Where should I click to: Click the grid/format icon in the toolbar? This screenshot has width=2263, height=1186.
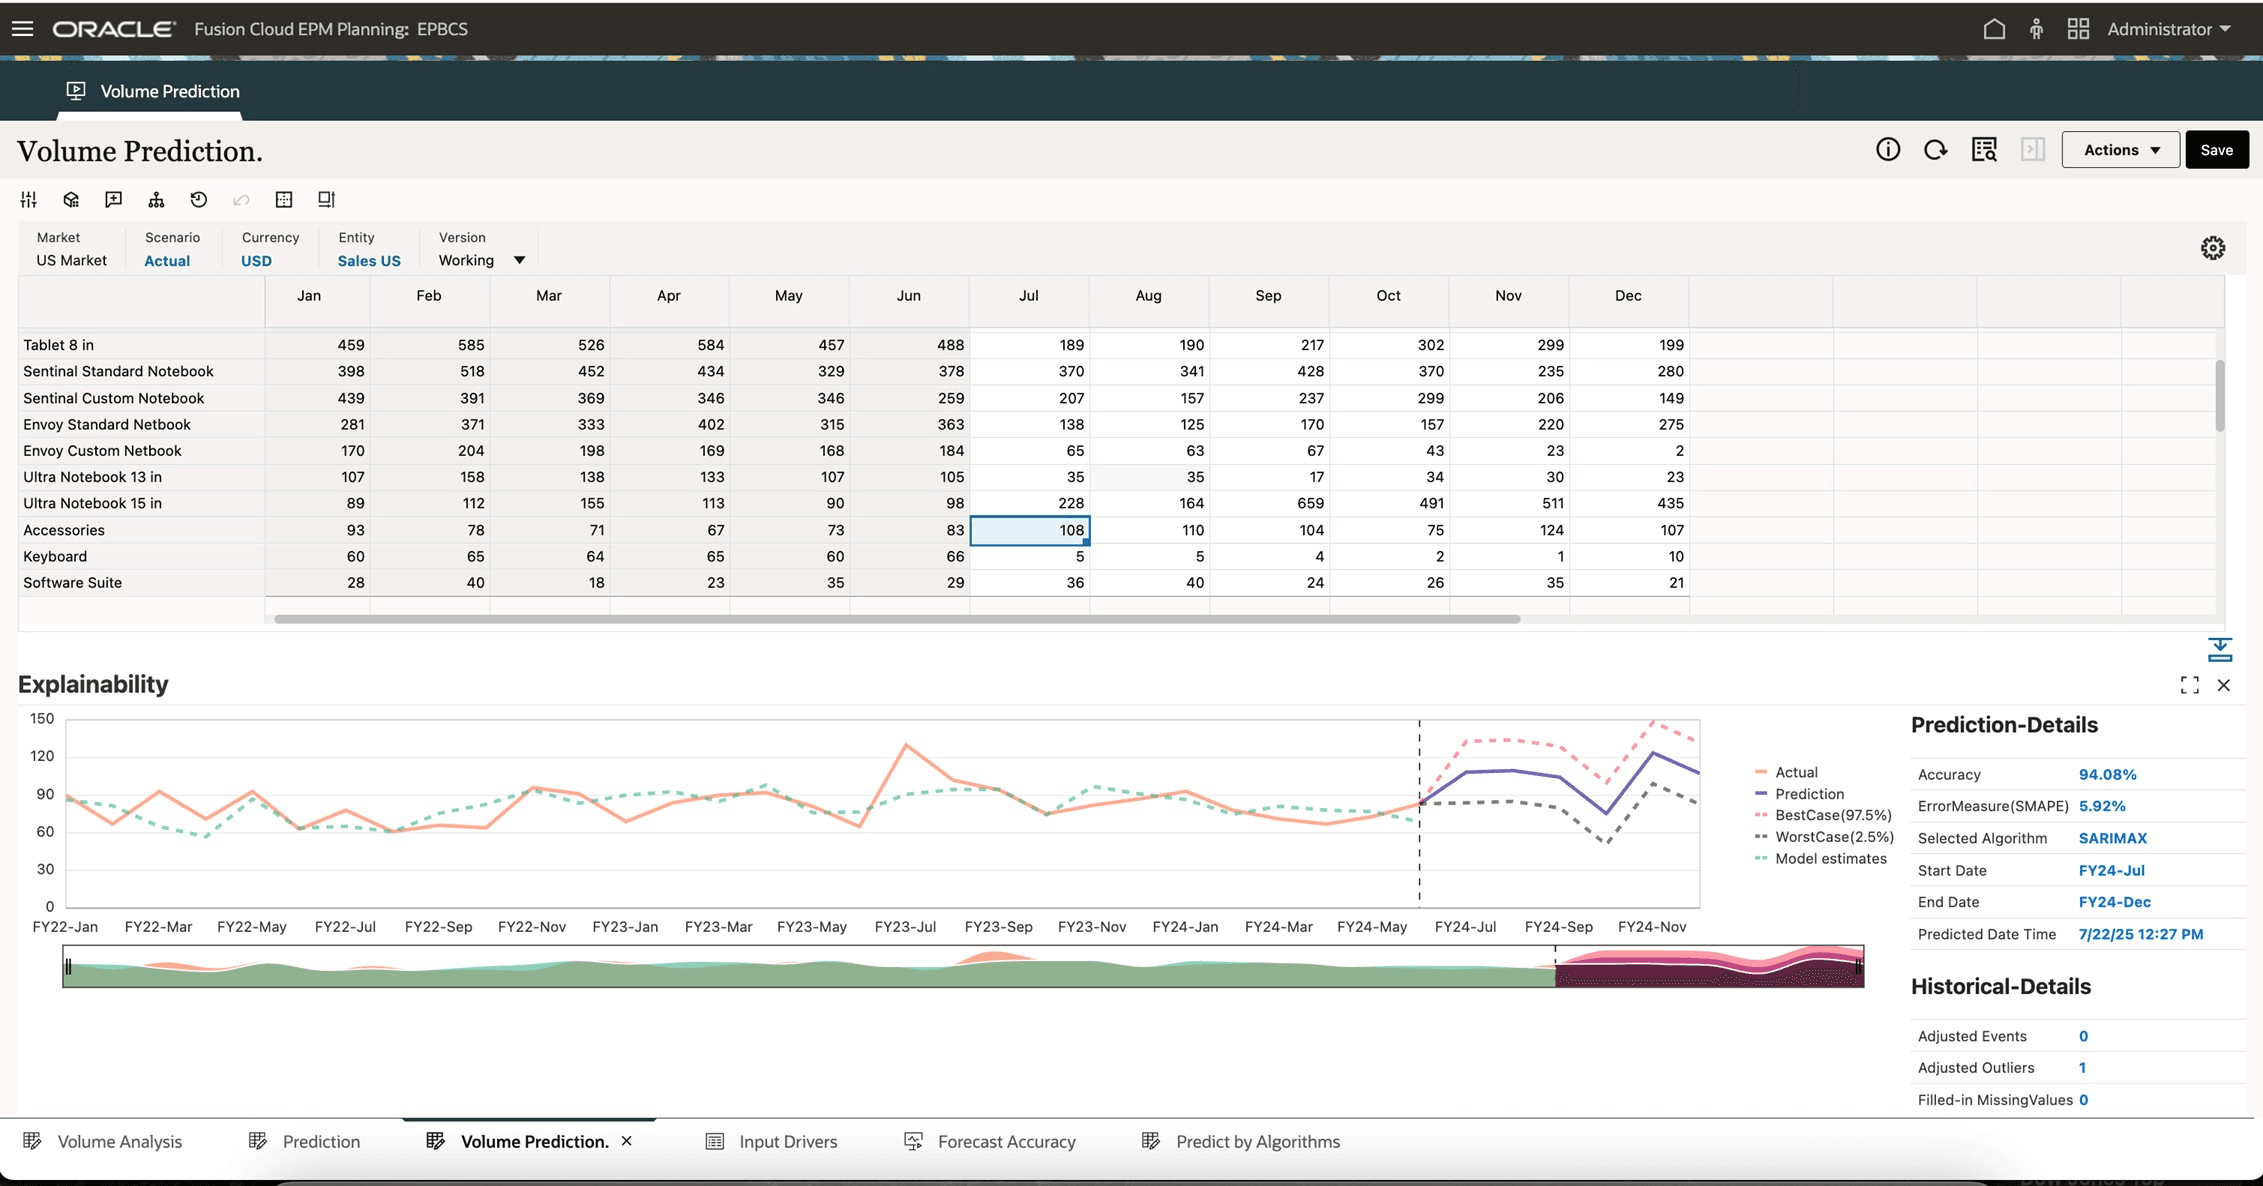283,199
